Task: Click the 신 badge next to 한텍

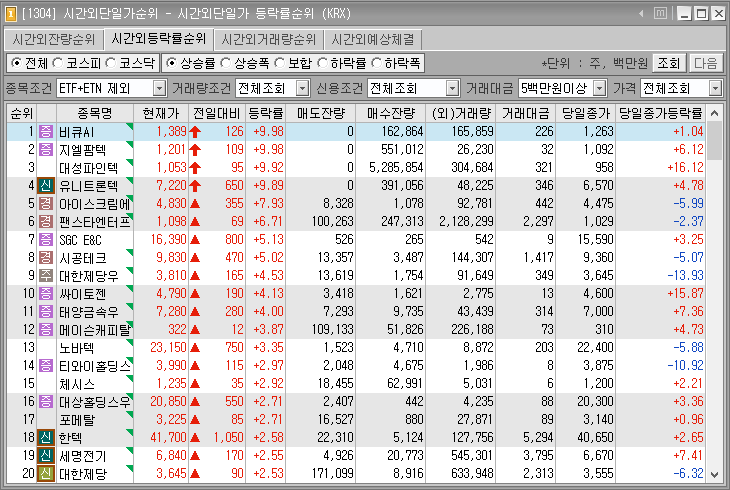Action: (x=46, y=438)
